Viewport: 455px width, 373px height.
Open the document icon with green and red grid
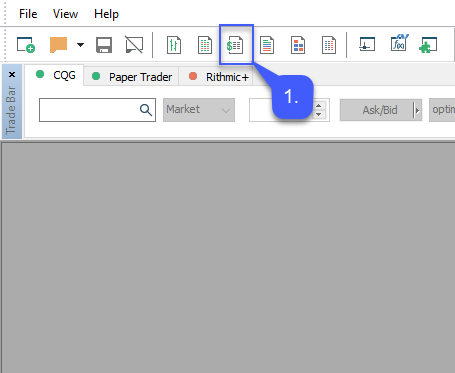point(205,45)
